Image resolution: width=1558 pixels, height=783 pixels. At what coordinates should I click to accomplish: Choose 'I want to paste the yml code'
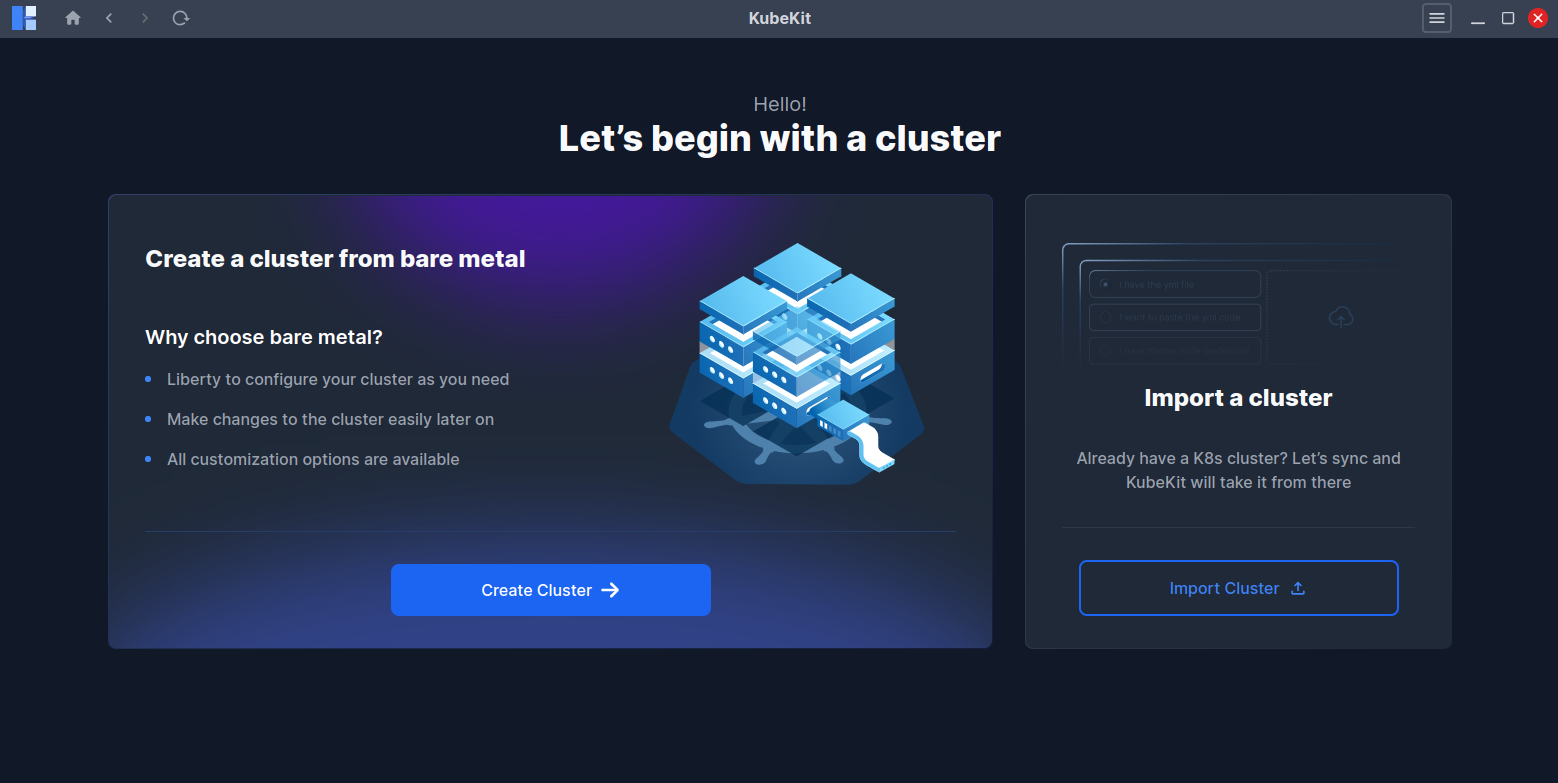pos(1174,317)
